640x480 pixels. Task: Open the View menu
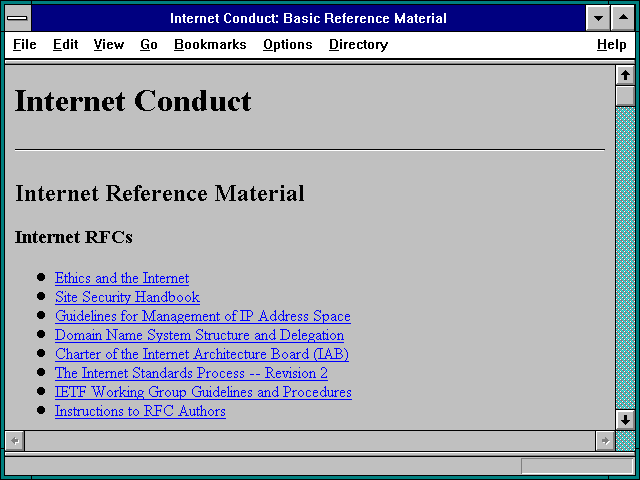pyautogui.click(x=109, y=44)
